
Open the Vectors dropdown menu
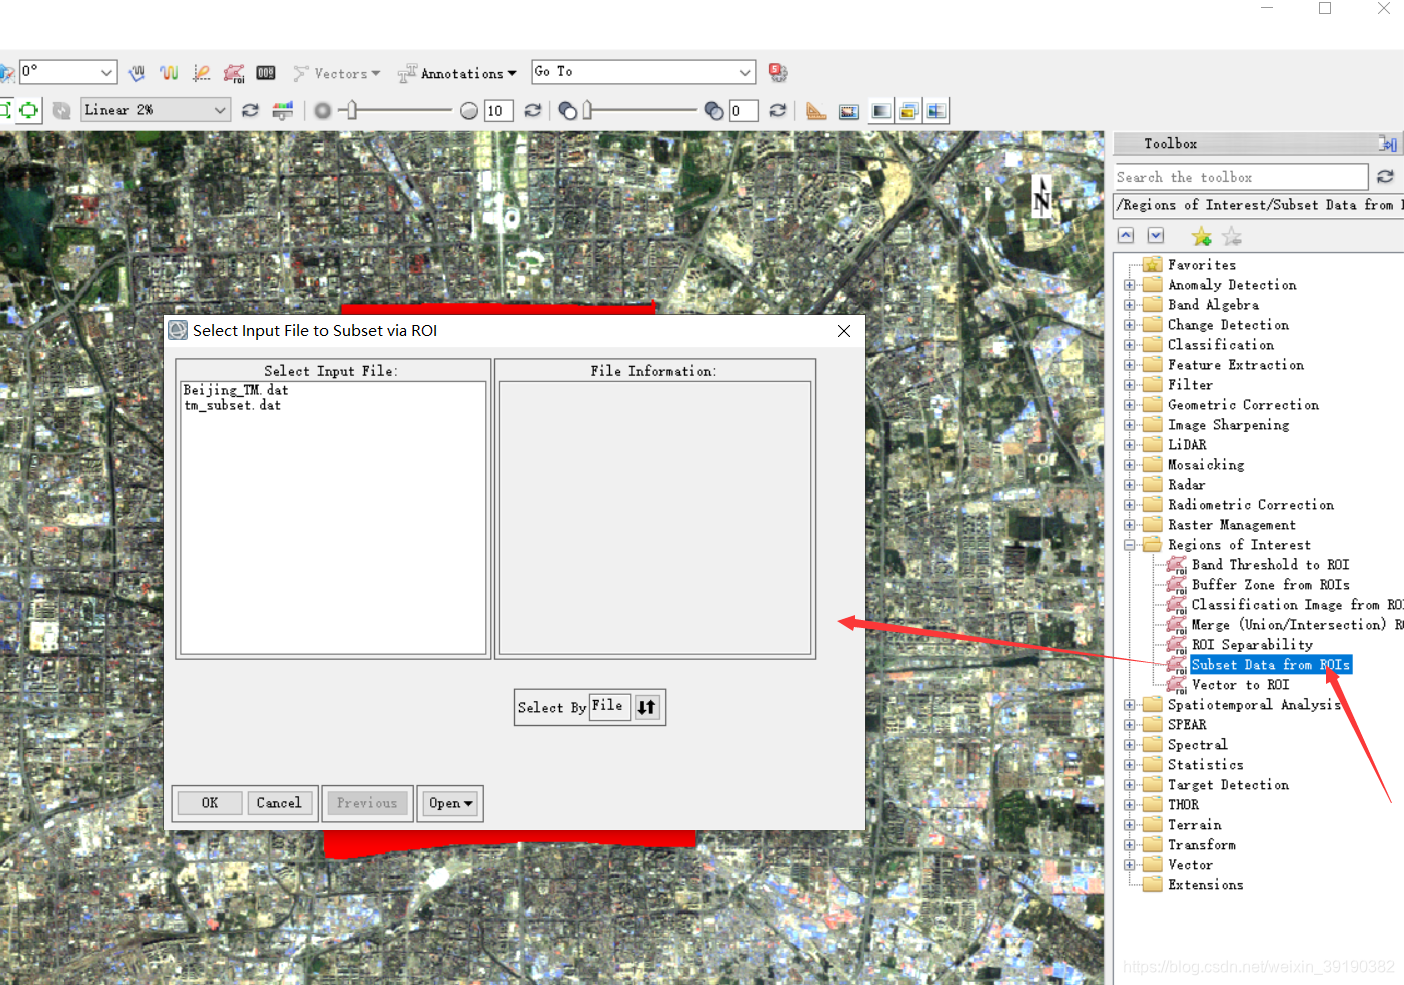click(x=336, y=73)
